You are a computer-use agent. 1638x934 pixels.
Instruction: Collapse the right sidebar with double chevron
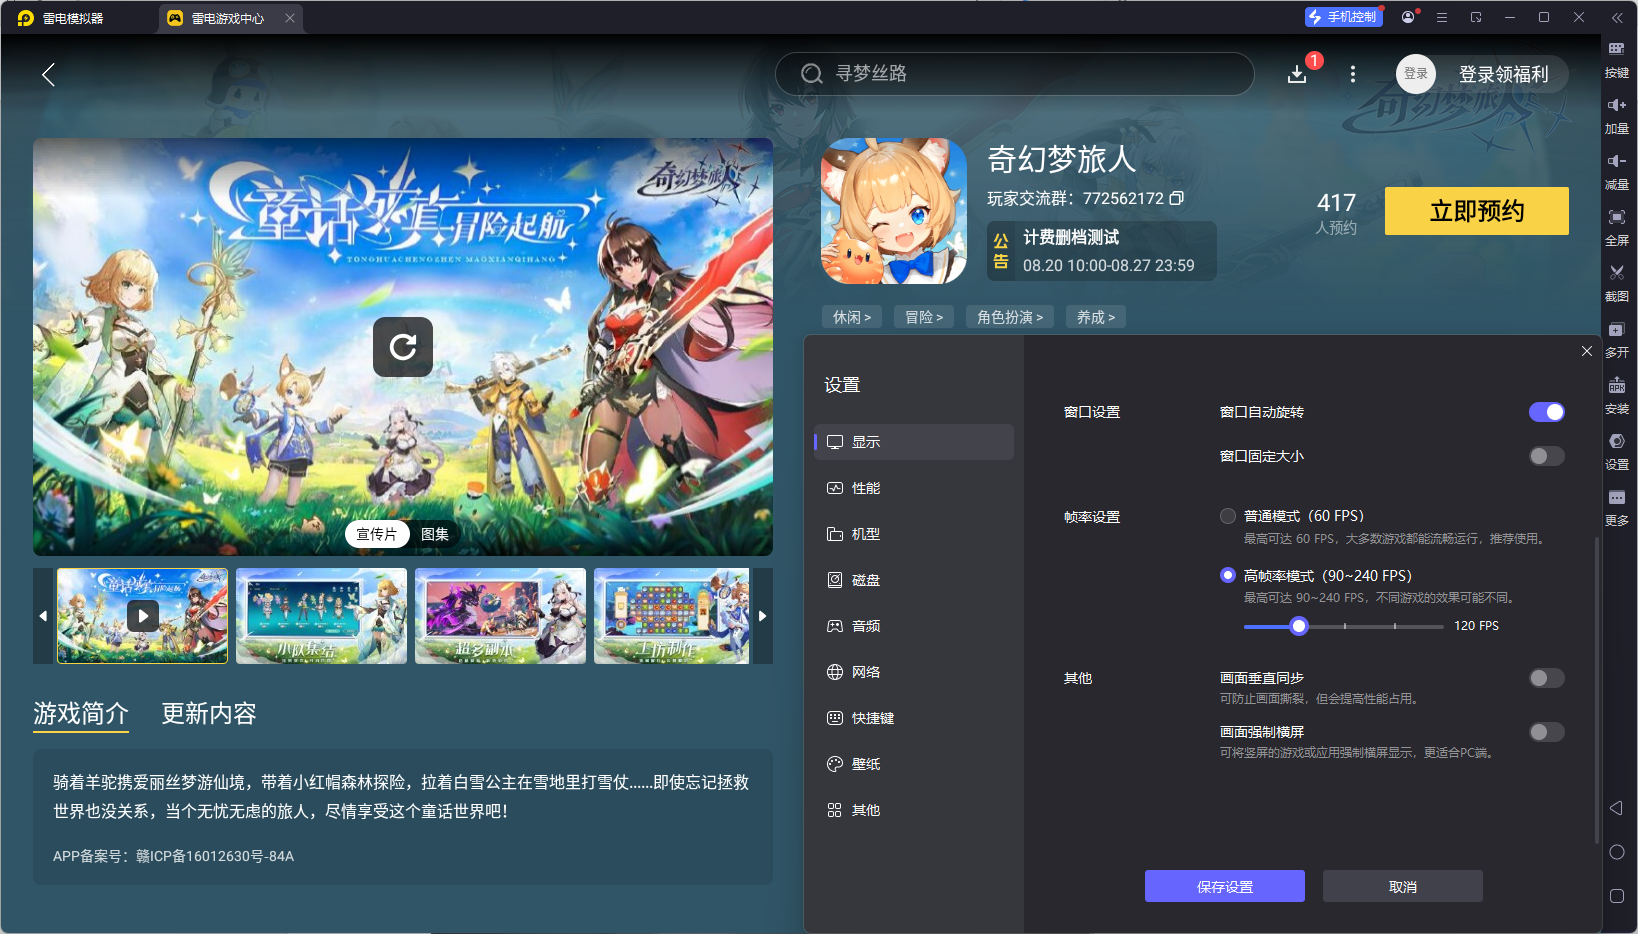(x=1616, y=18)
